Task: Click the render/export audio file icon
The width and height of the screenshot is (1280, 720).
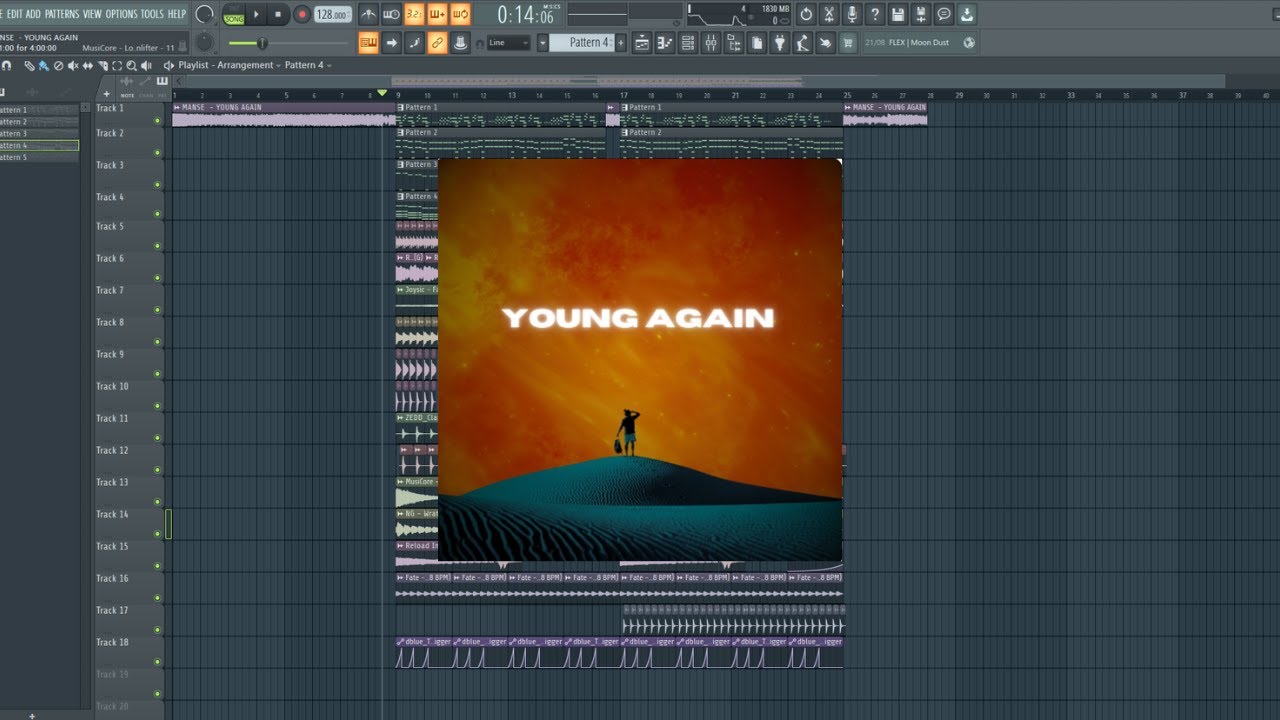Action: coord(921,14)
